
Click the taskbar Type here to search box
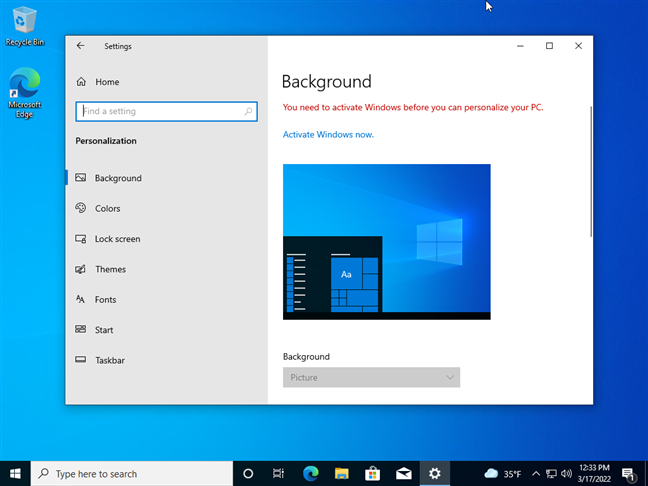132,474
